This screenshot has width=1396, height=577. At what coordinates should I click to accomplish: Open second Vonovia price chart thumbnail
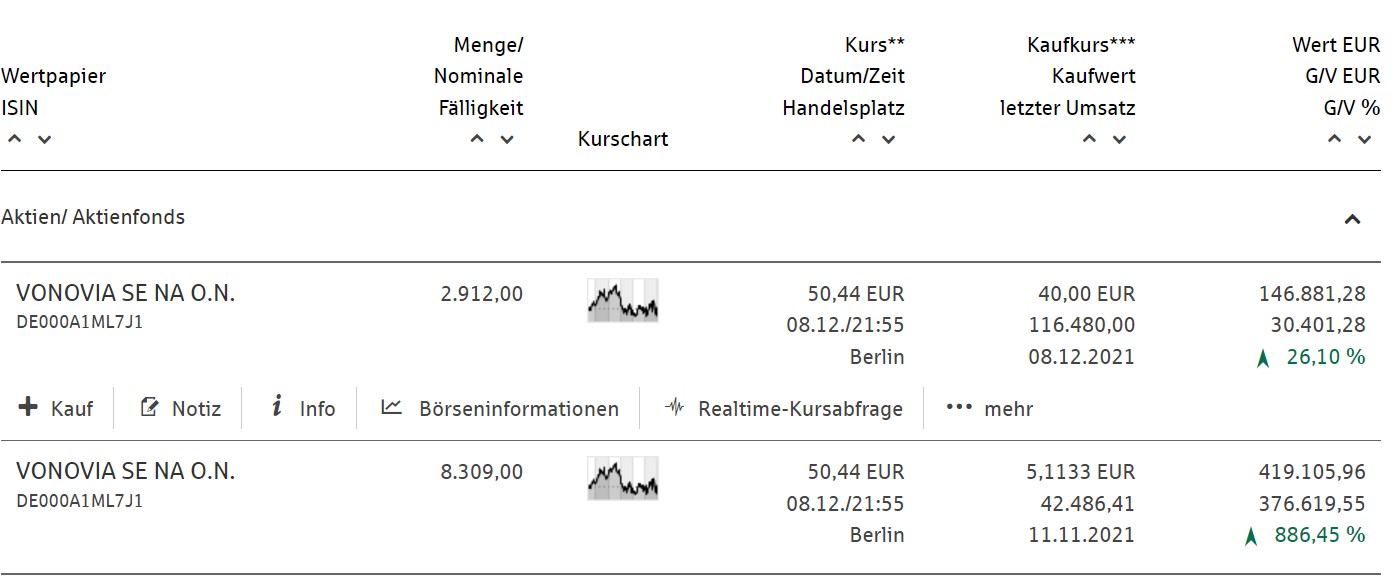tap(622, 478)
